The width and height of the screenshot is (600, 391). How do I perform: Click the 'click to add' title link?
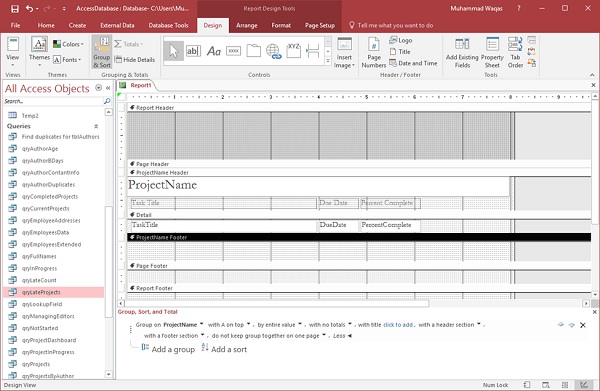(x=398, y=324)
